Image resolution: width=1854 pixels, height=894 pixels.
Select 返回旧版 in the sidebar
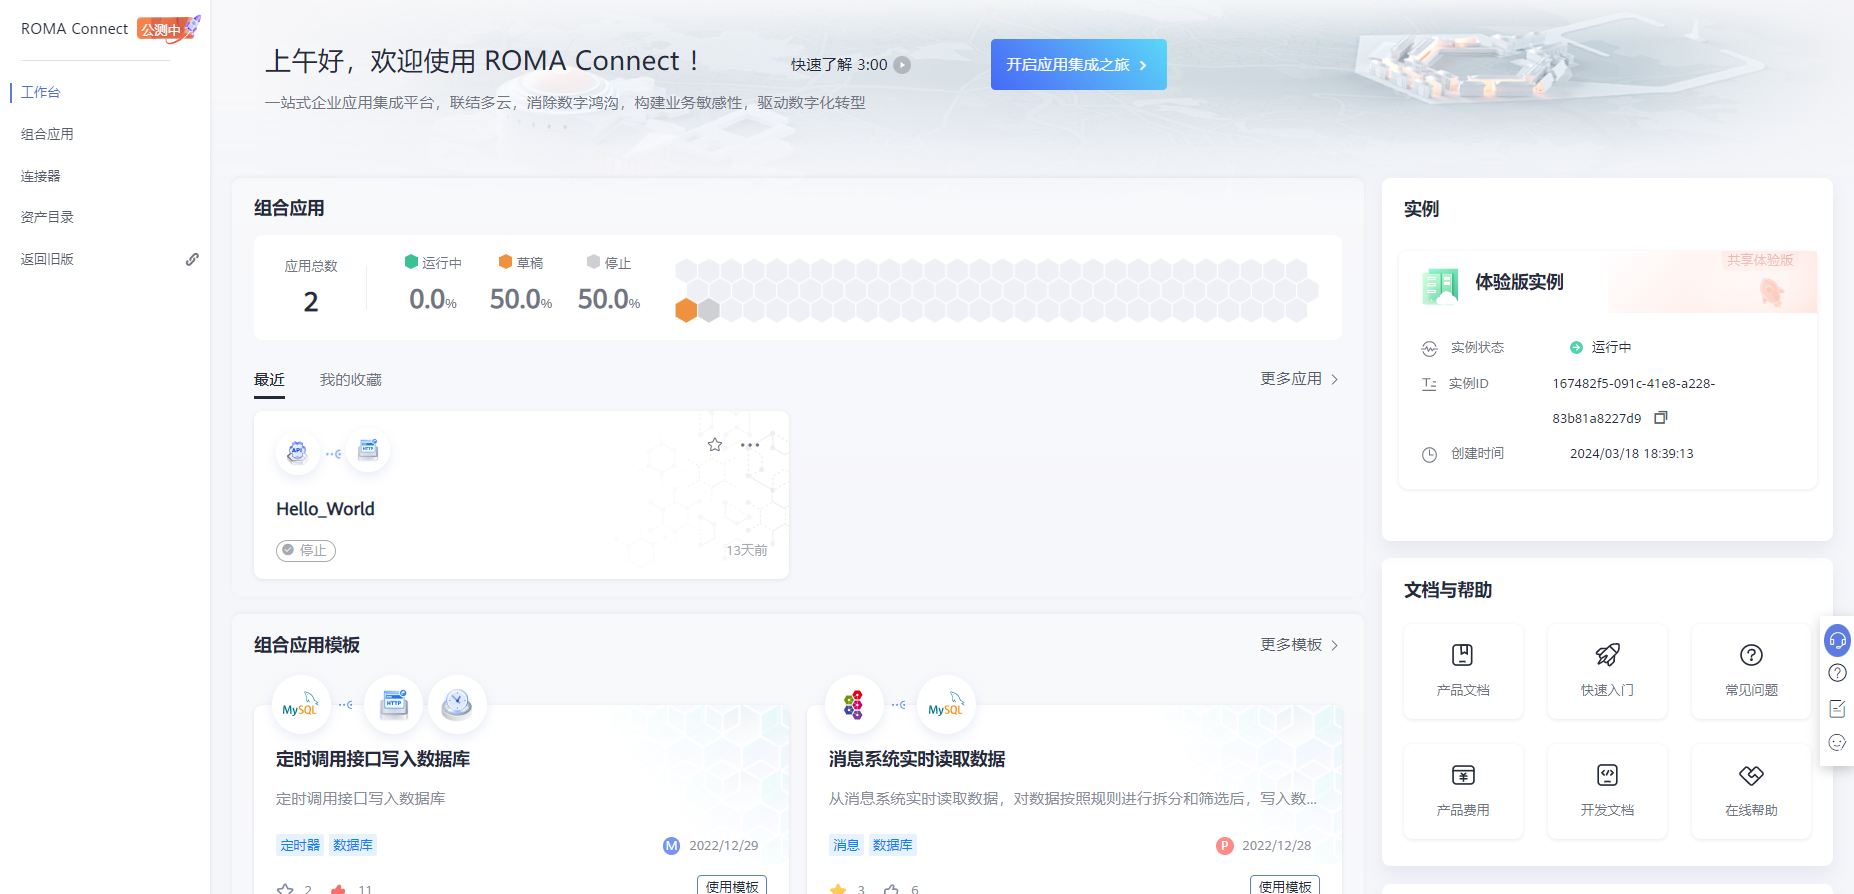point(47,259)
